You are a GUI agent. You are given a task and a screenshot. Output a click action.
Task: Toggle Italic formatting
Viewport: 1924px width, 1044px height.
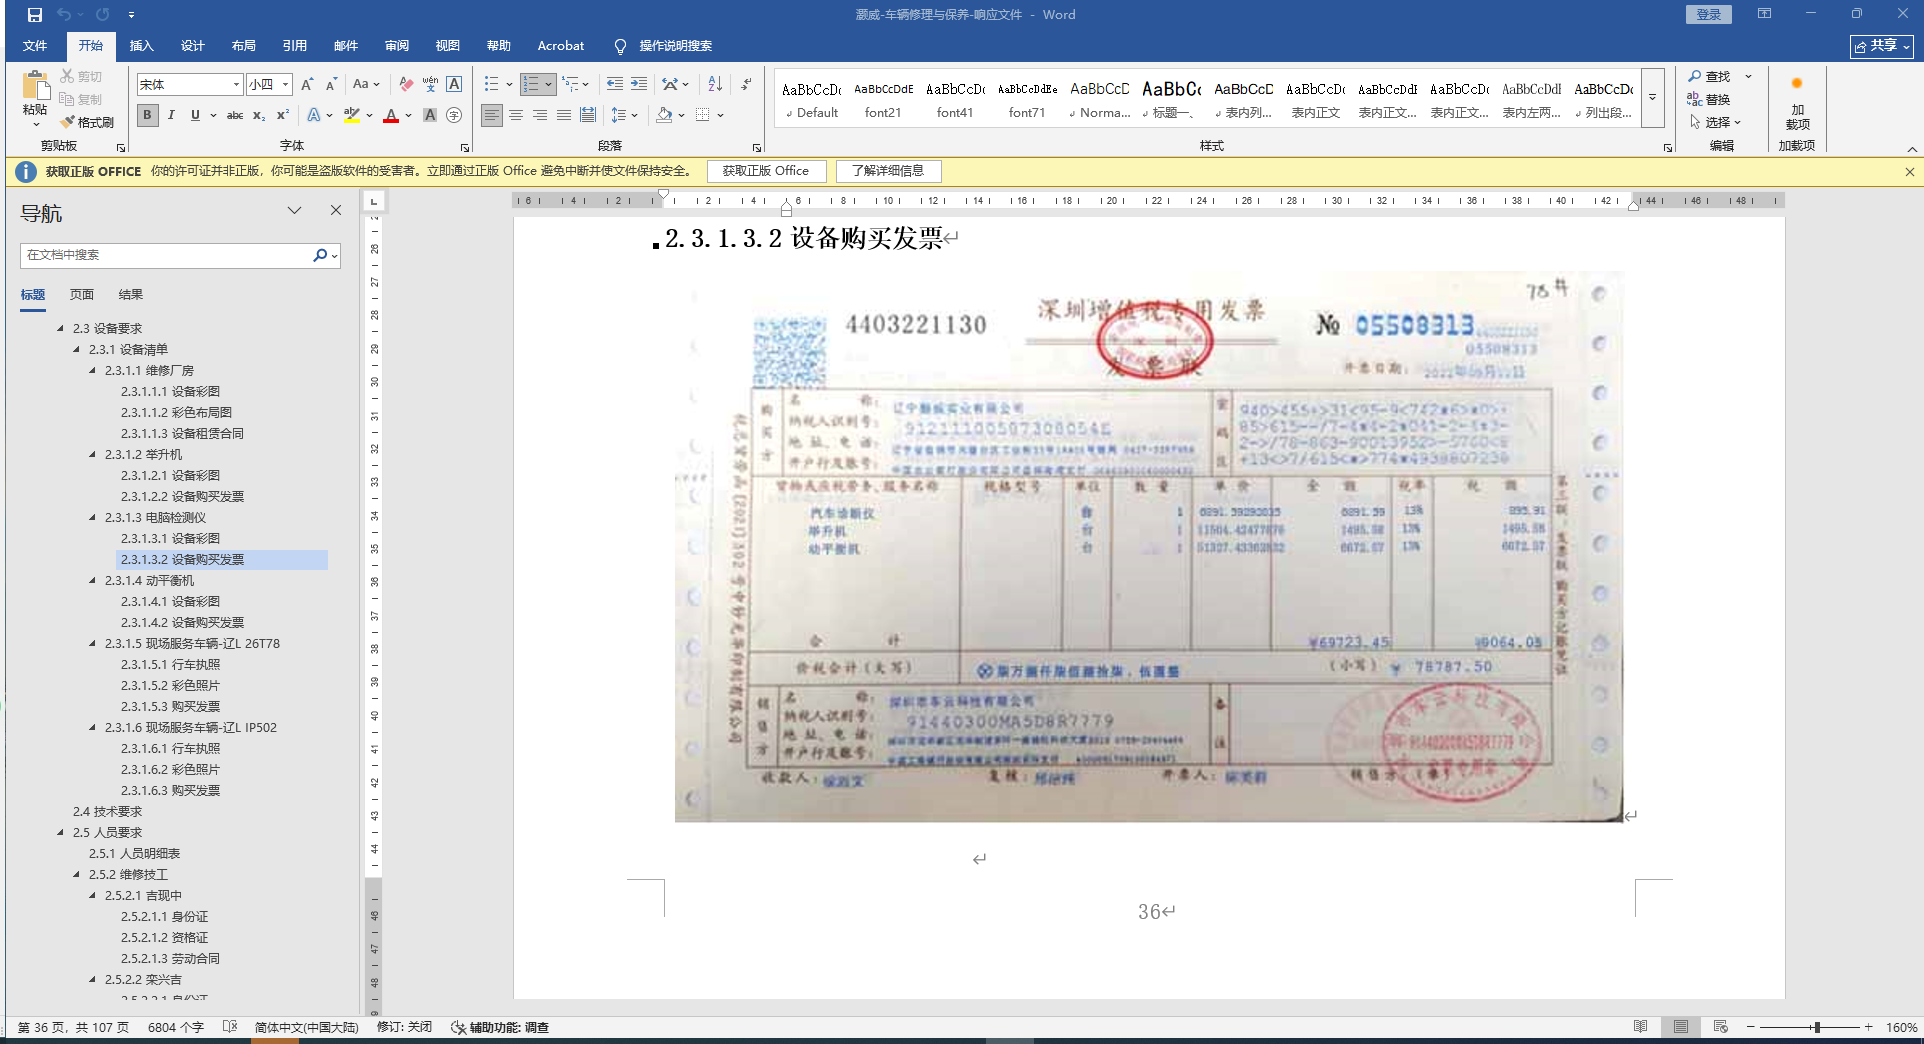pos(171,116)
